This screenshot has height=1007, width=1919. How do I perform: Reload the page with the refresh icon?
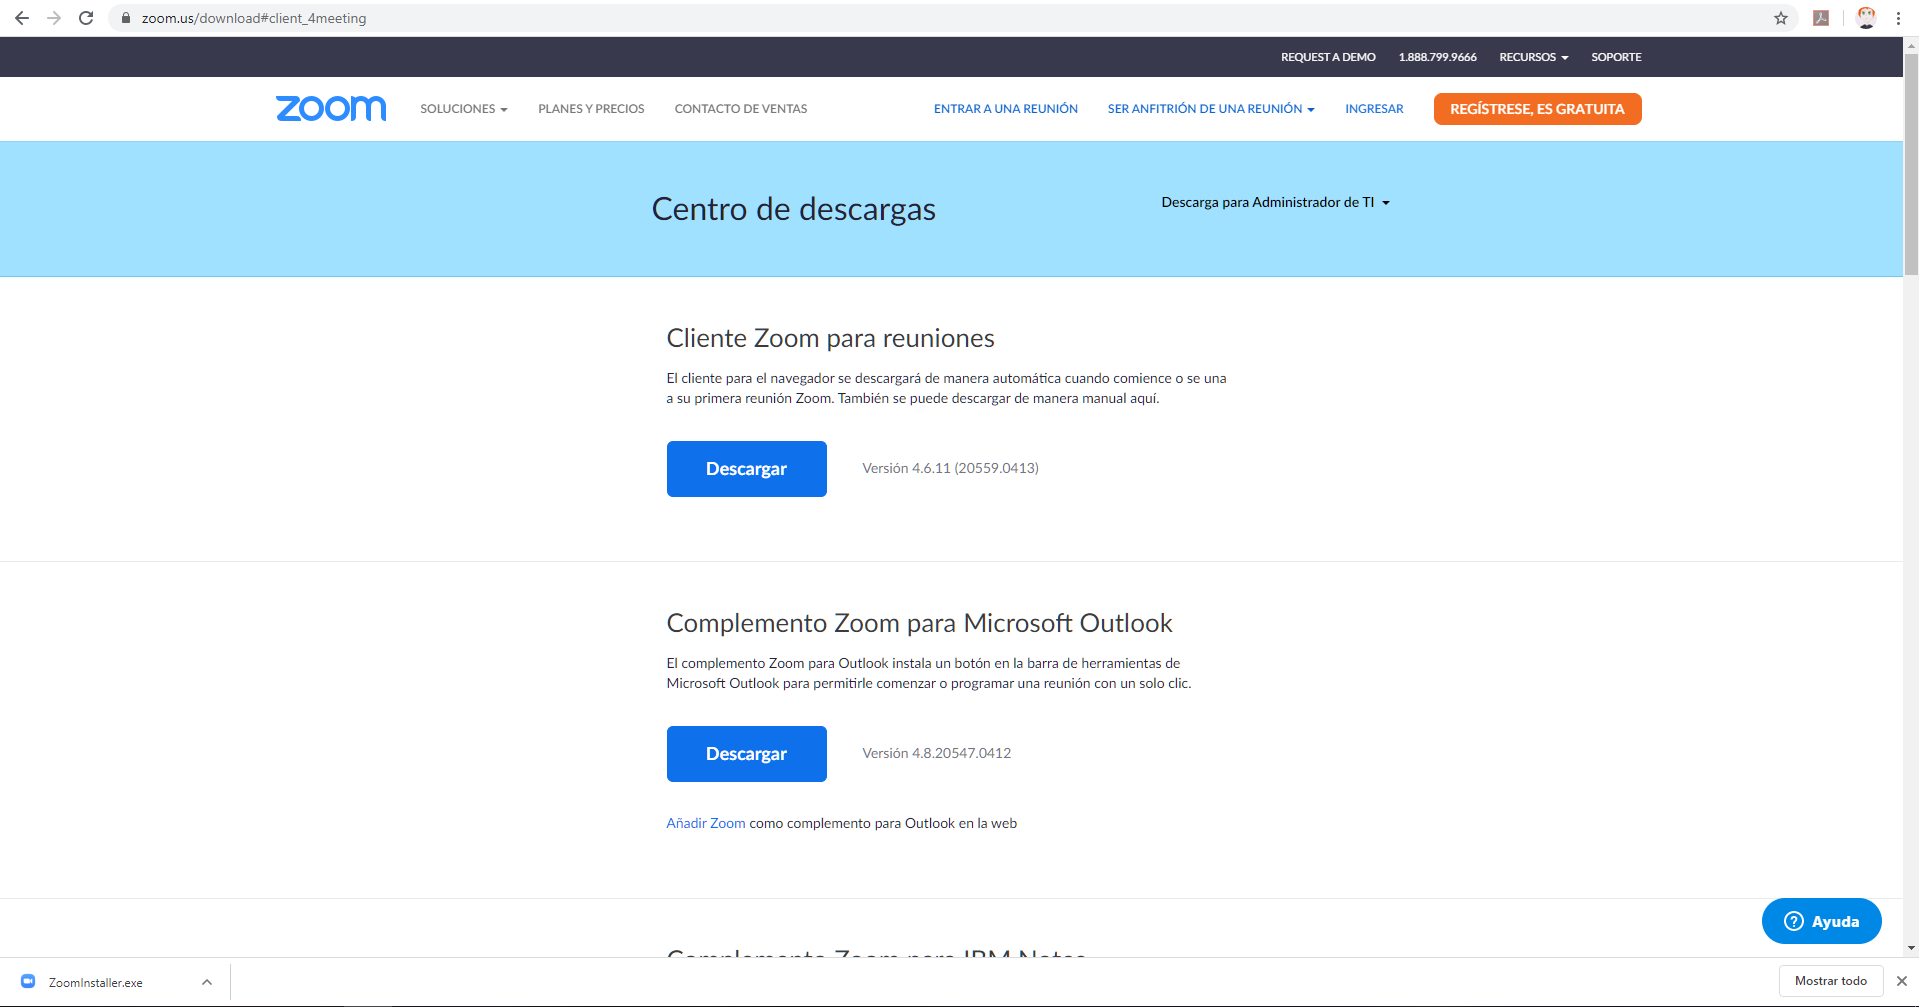click(86, 18)
